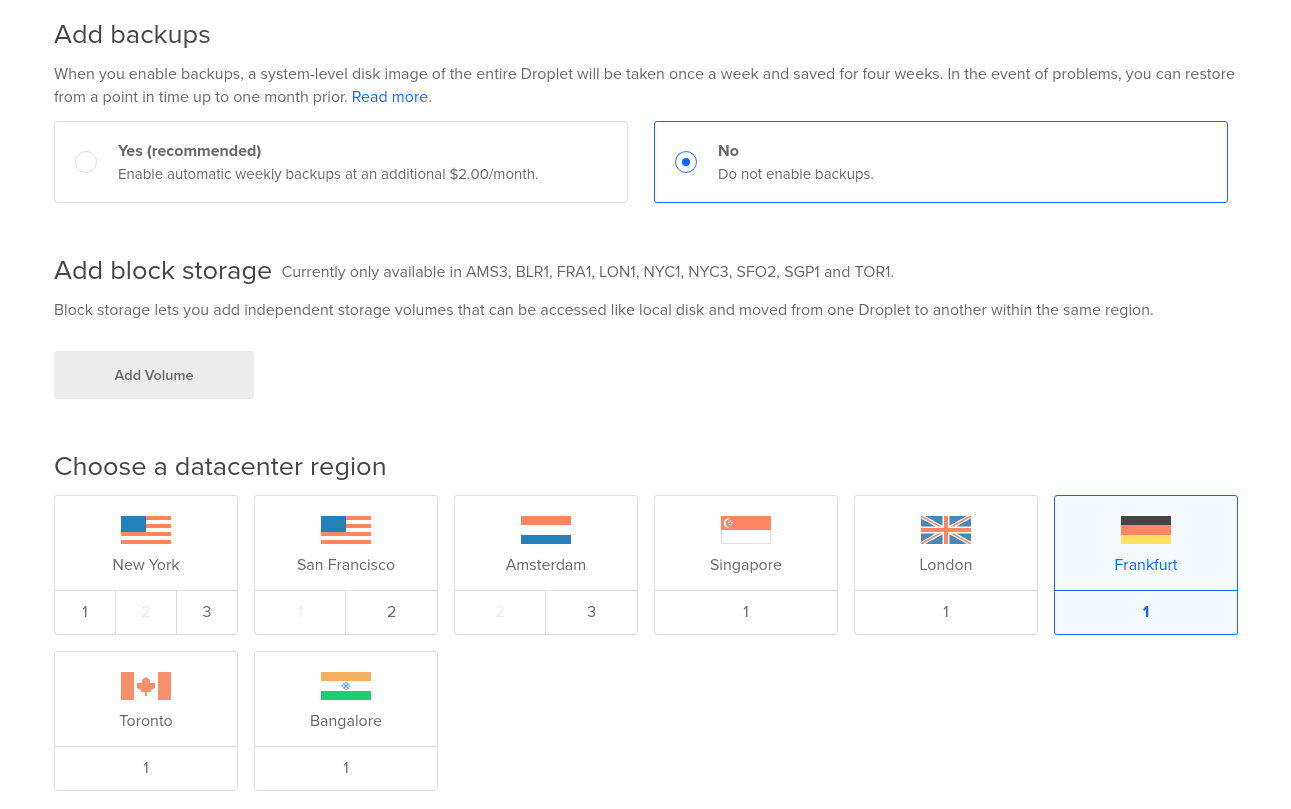Select New York datacenter 1

coord(85,612)
